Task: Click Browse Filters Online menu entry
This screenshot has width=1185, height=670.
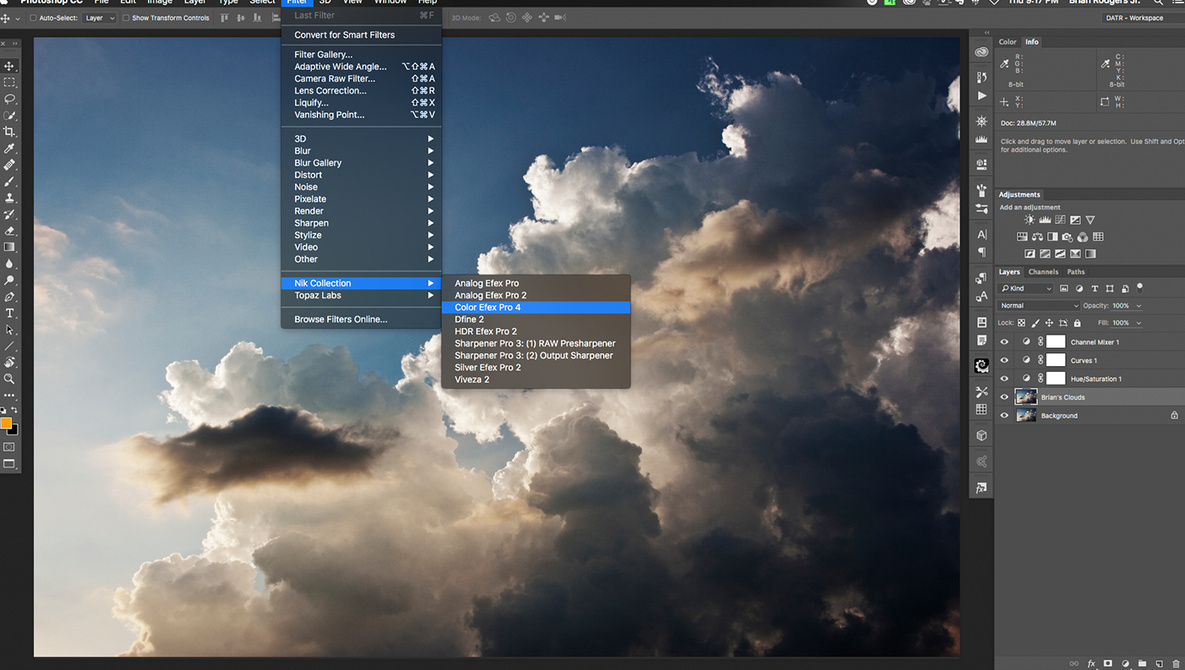Action: pos(340,320)
